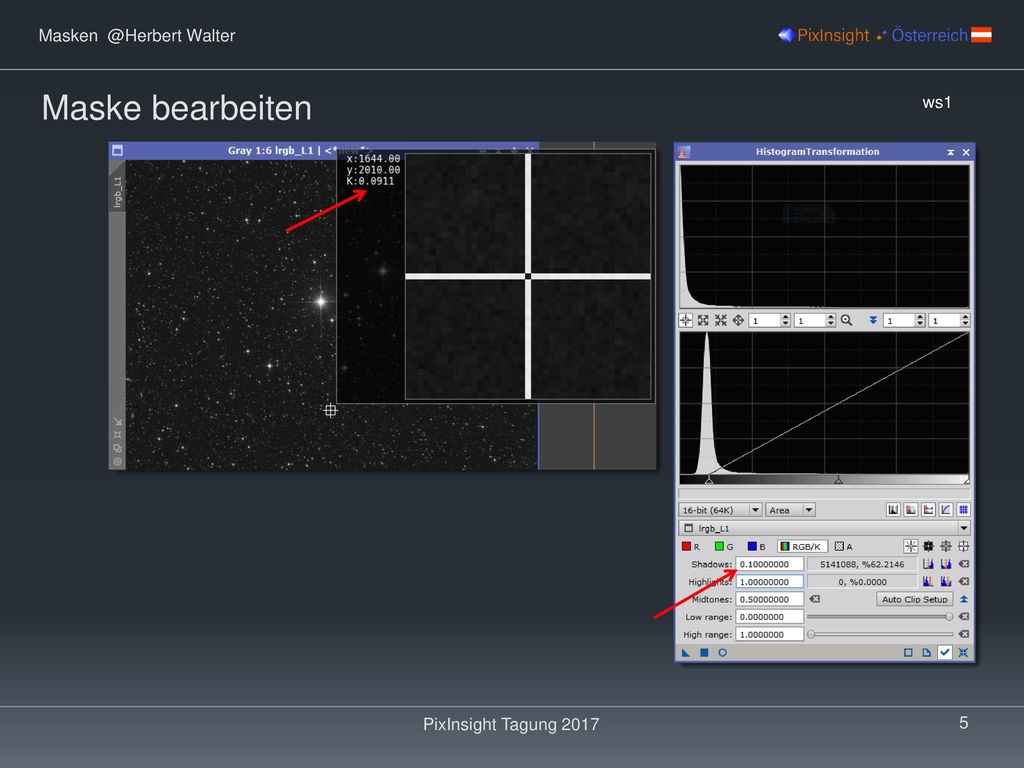Shade the HistogramTransformation window with title arrow
This screenshot has height=768, width=1024.
click(950, 152)
